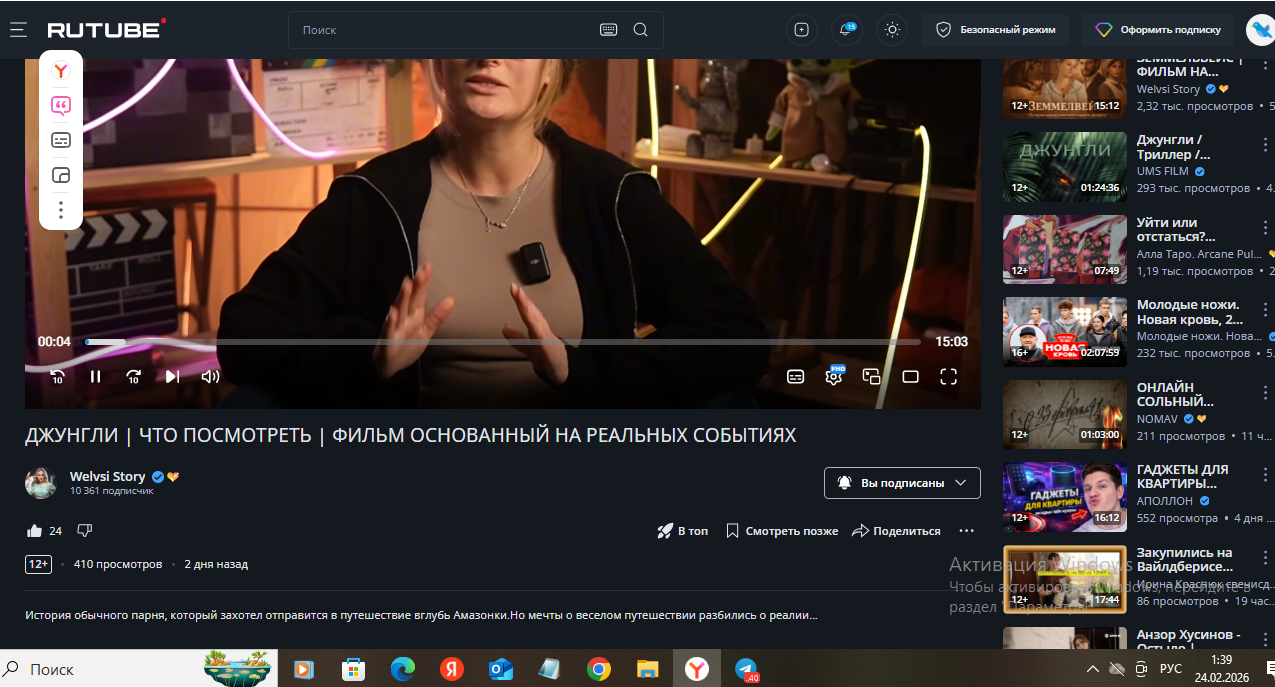
Task: Open Welvsi Story channel name link
Action: (x=107, y=477)
